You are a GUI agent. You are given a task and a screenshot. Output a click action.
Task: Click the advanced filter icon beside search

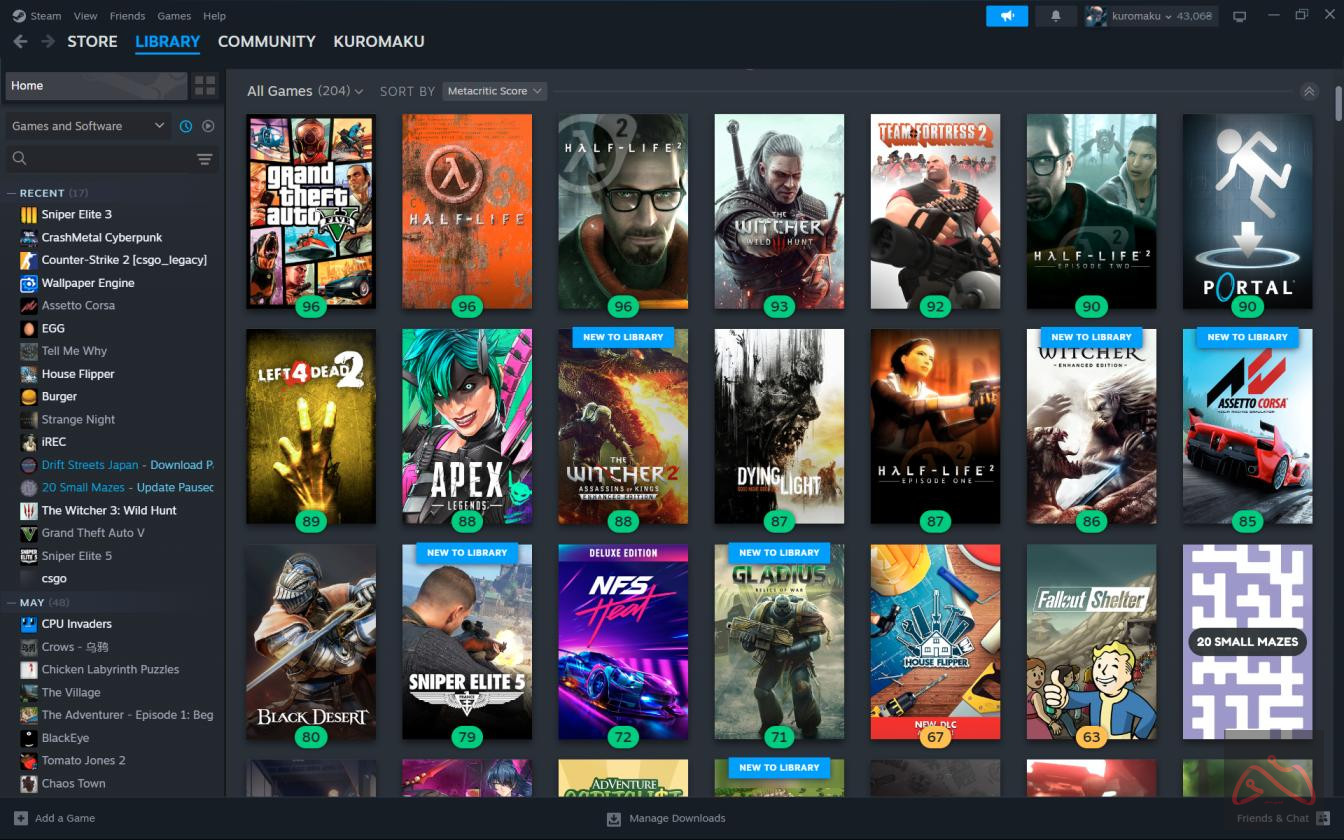[204, 159]
